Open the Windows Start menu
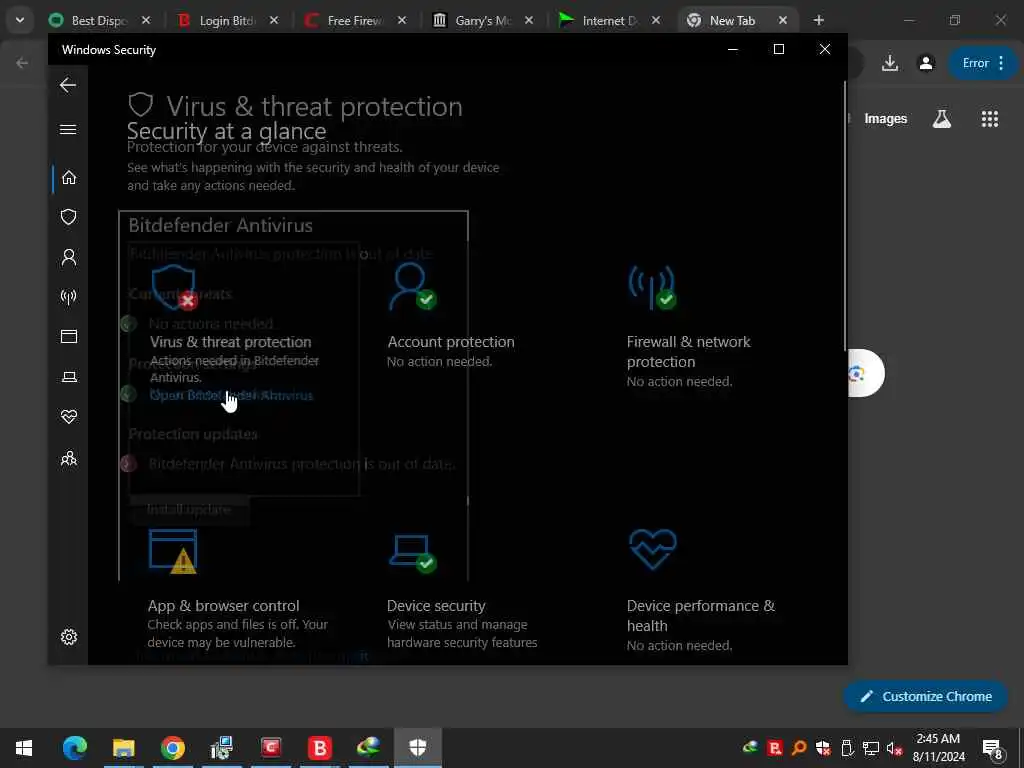The image size is (1024, 768). (24, 748)
